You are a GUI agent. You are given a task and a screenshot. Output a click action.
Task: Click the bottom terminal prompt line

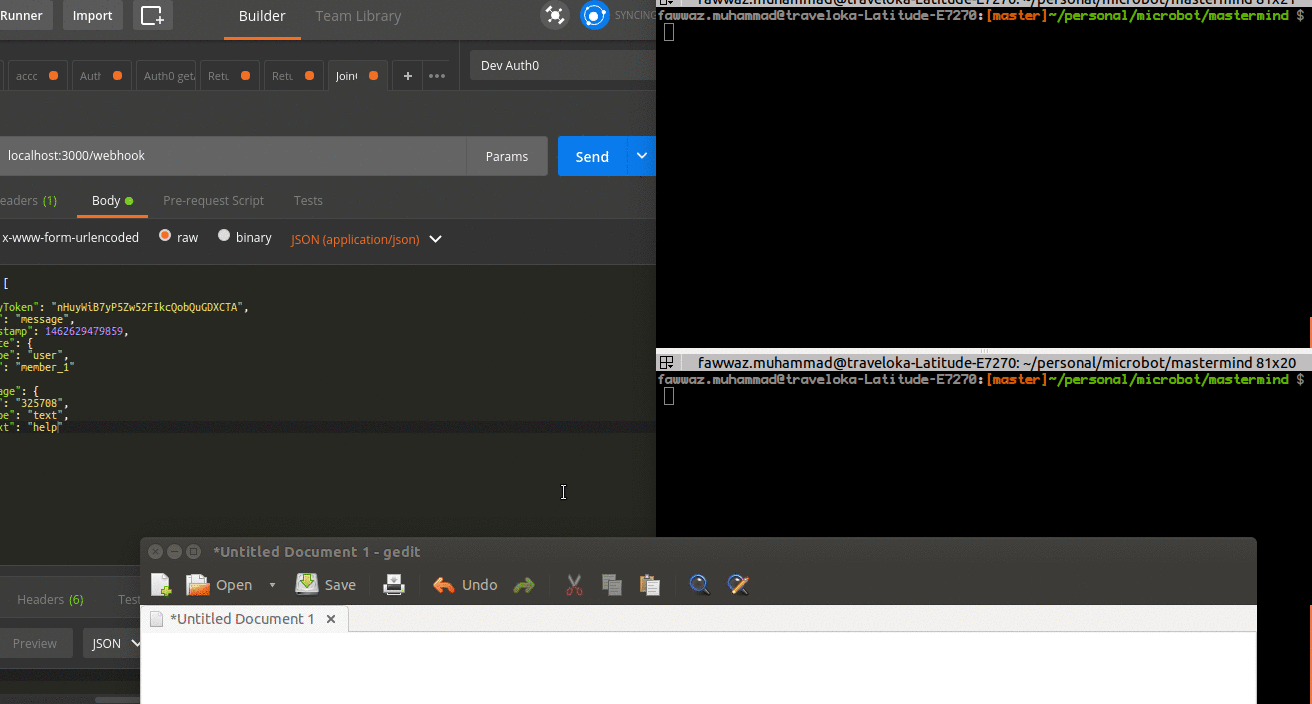[981, 380]
